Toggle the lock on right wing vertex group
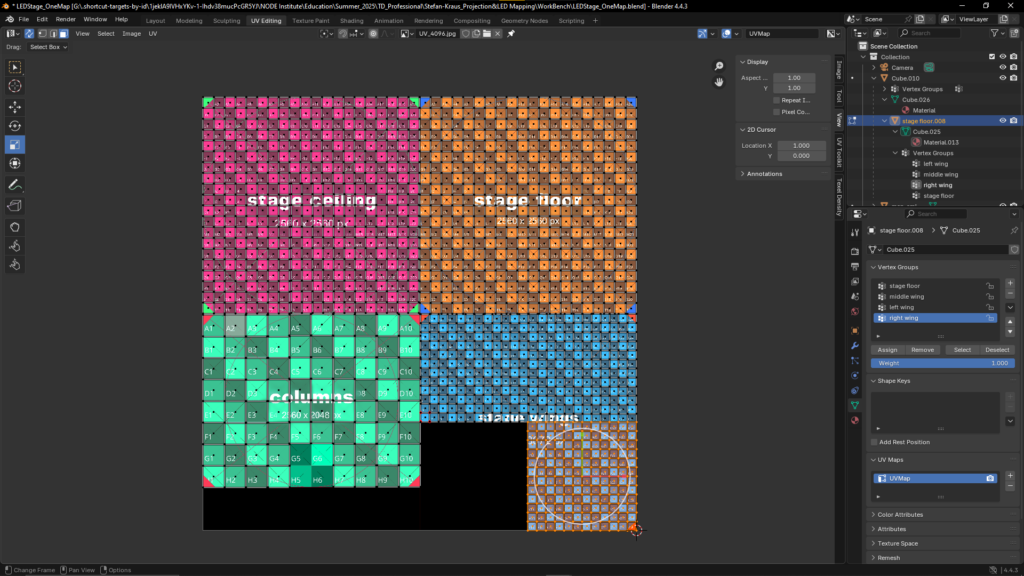The width and height of the screenshot is (1024, 576). coord(990,318)
